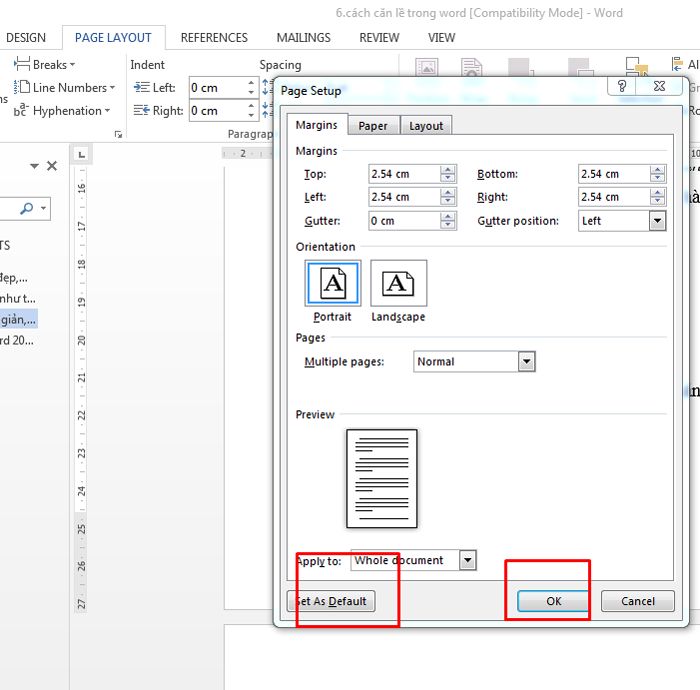Close the navigation pane with X
The height and width of the screenshot is (690, 700).
tap(52, 166)
